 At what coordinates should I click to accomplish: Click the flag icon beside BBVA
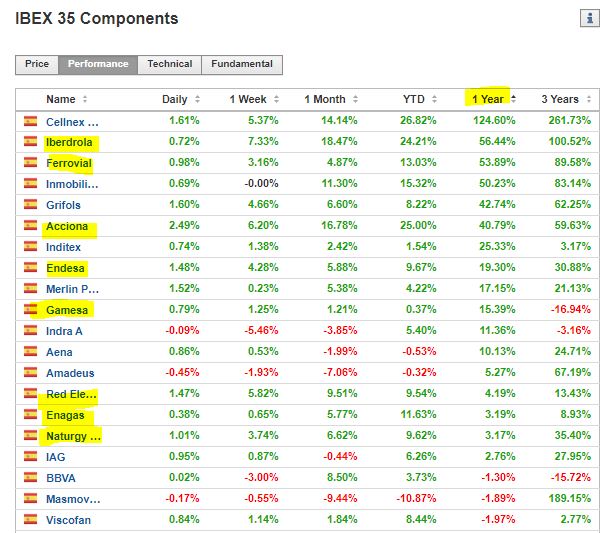point(30,478)
